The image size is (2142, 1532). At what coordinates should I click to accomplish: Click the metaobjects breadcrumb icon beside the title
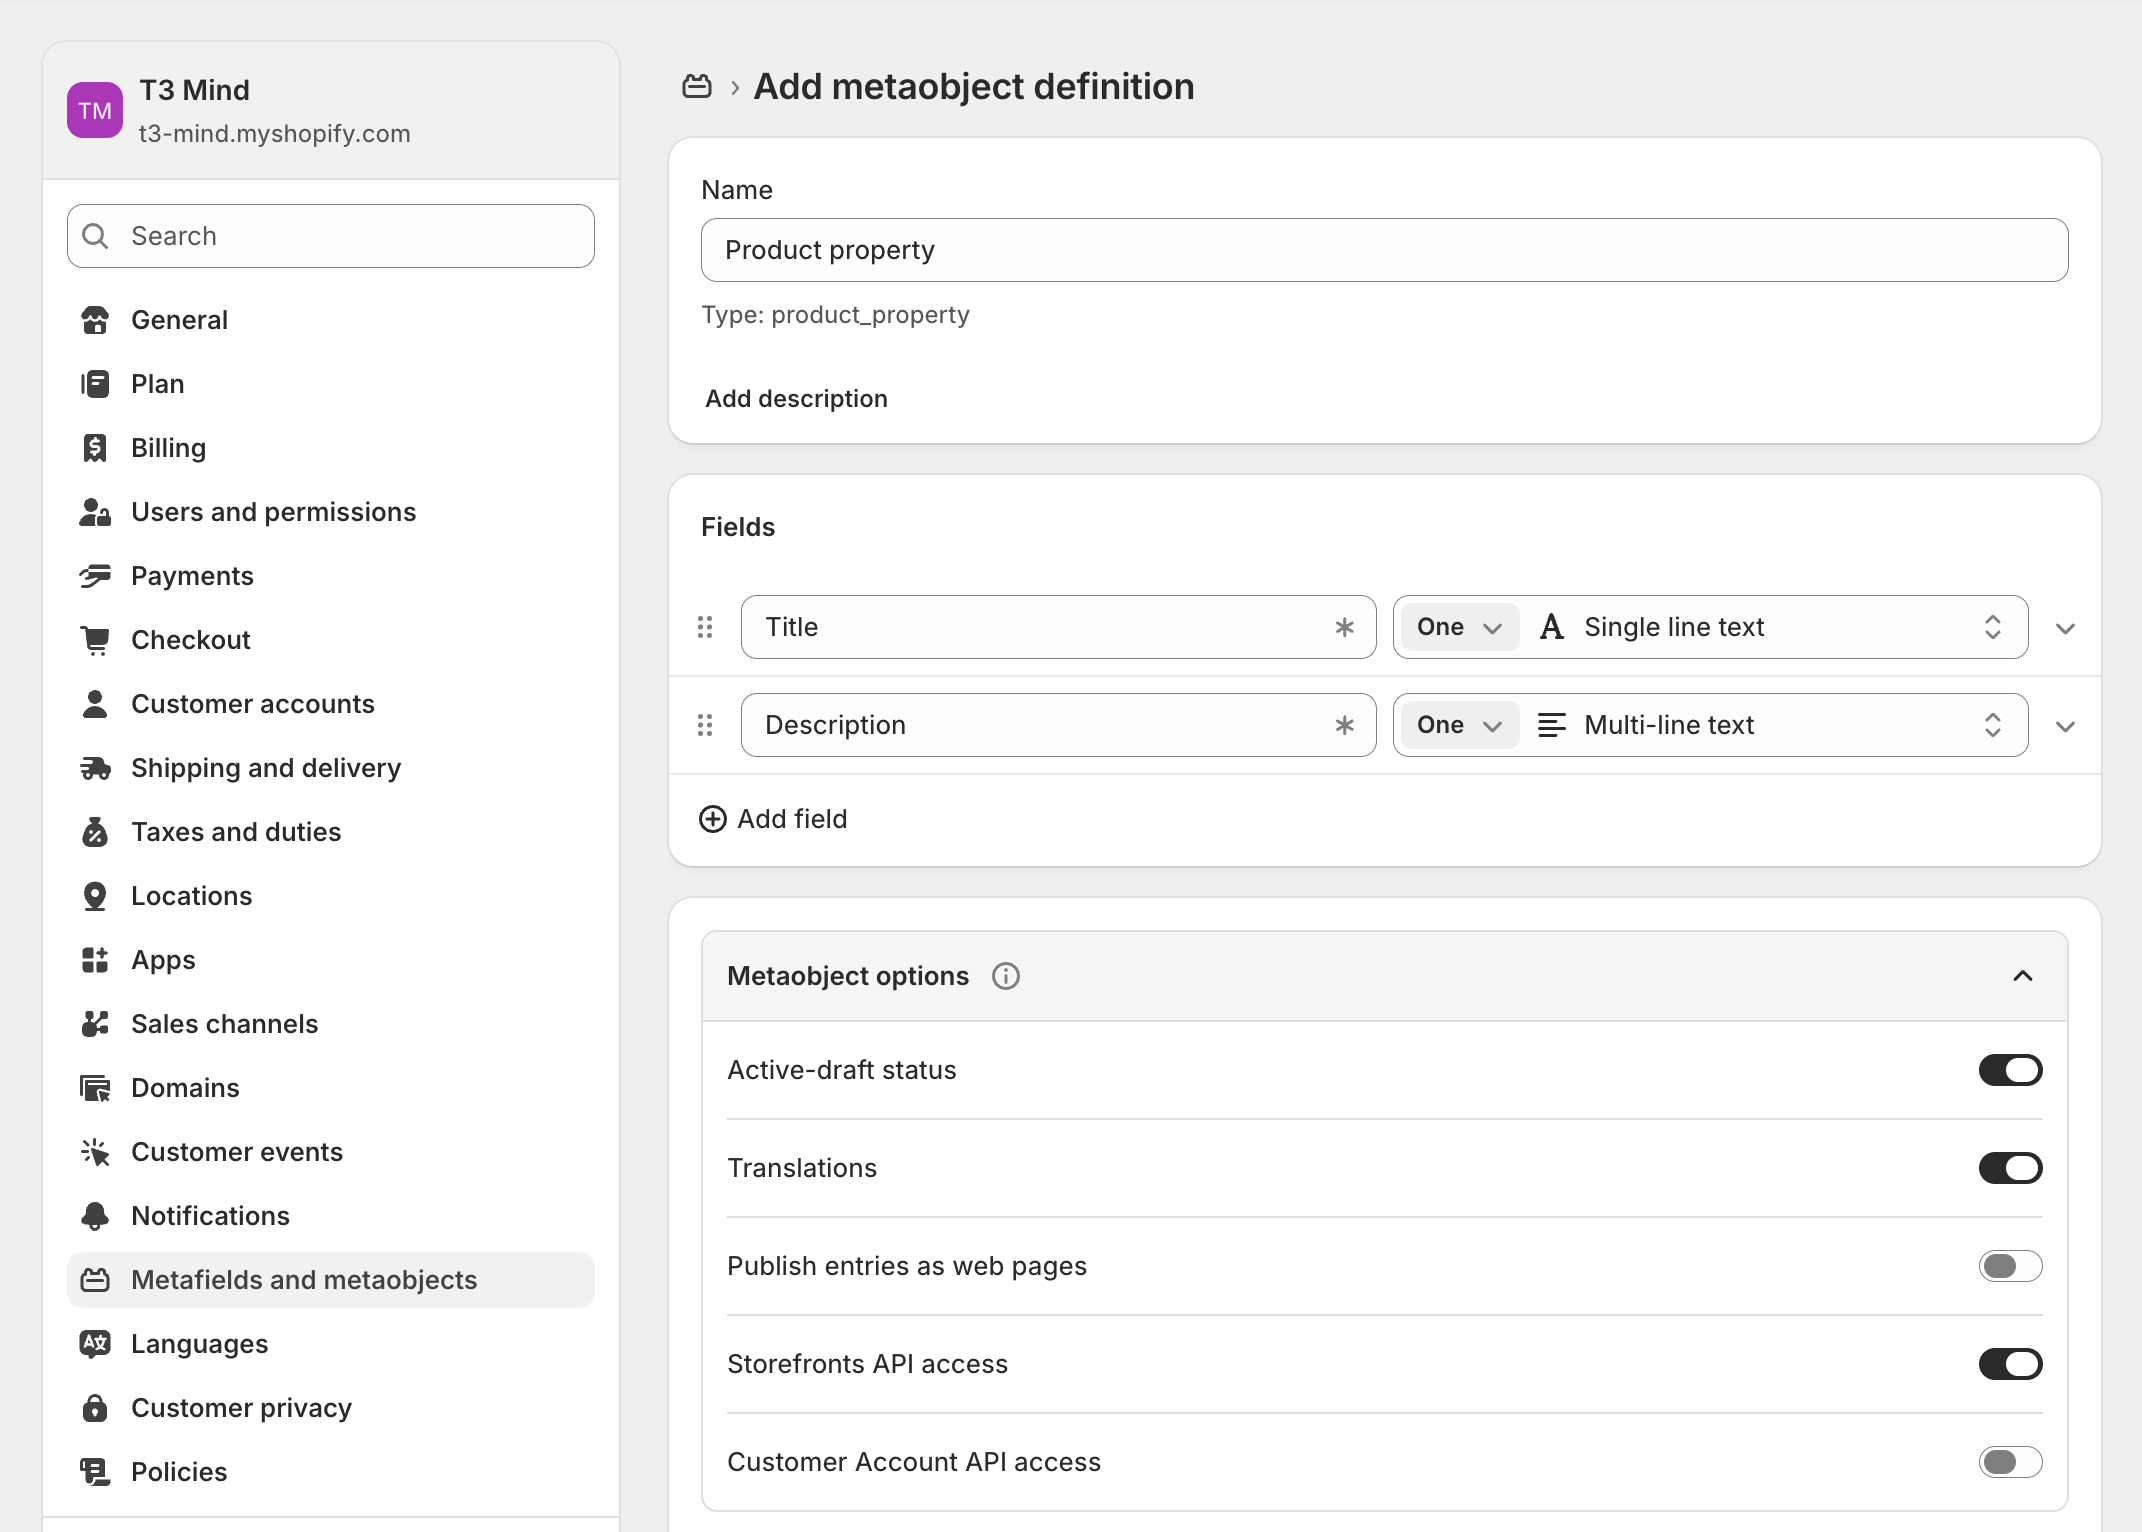click(x=697, y=87)
